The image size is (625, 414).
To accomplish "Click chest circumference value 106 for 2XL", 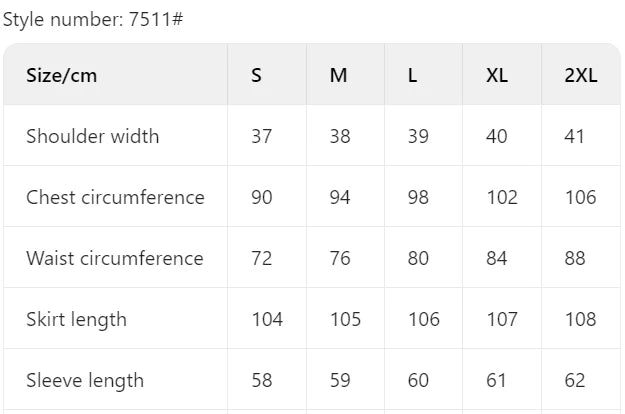I will pos(579,197).
